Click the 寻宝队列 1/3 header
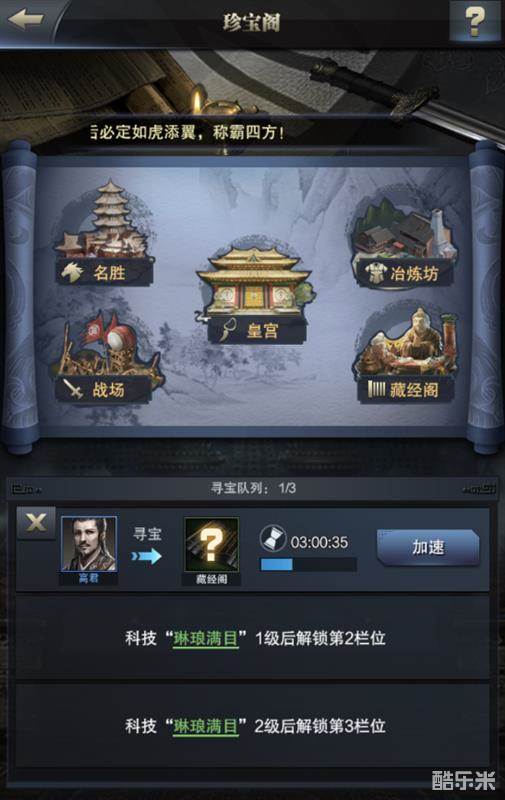This screenshot has width=505, height=800. [x=253, y=488]
